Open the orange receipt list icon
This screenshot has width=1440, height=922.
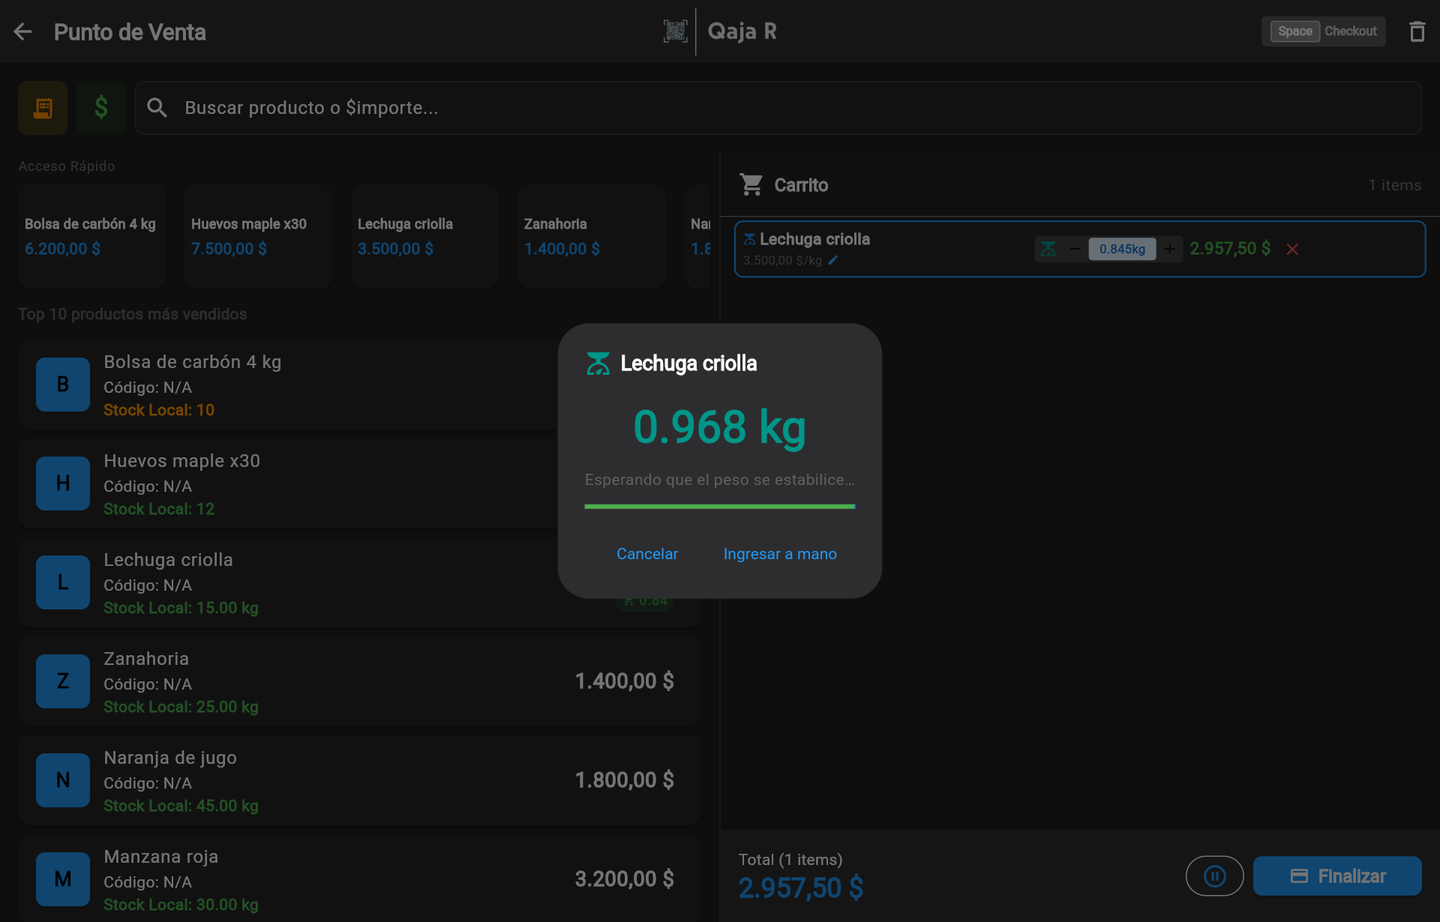tap(43, 108)
